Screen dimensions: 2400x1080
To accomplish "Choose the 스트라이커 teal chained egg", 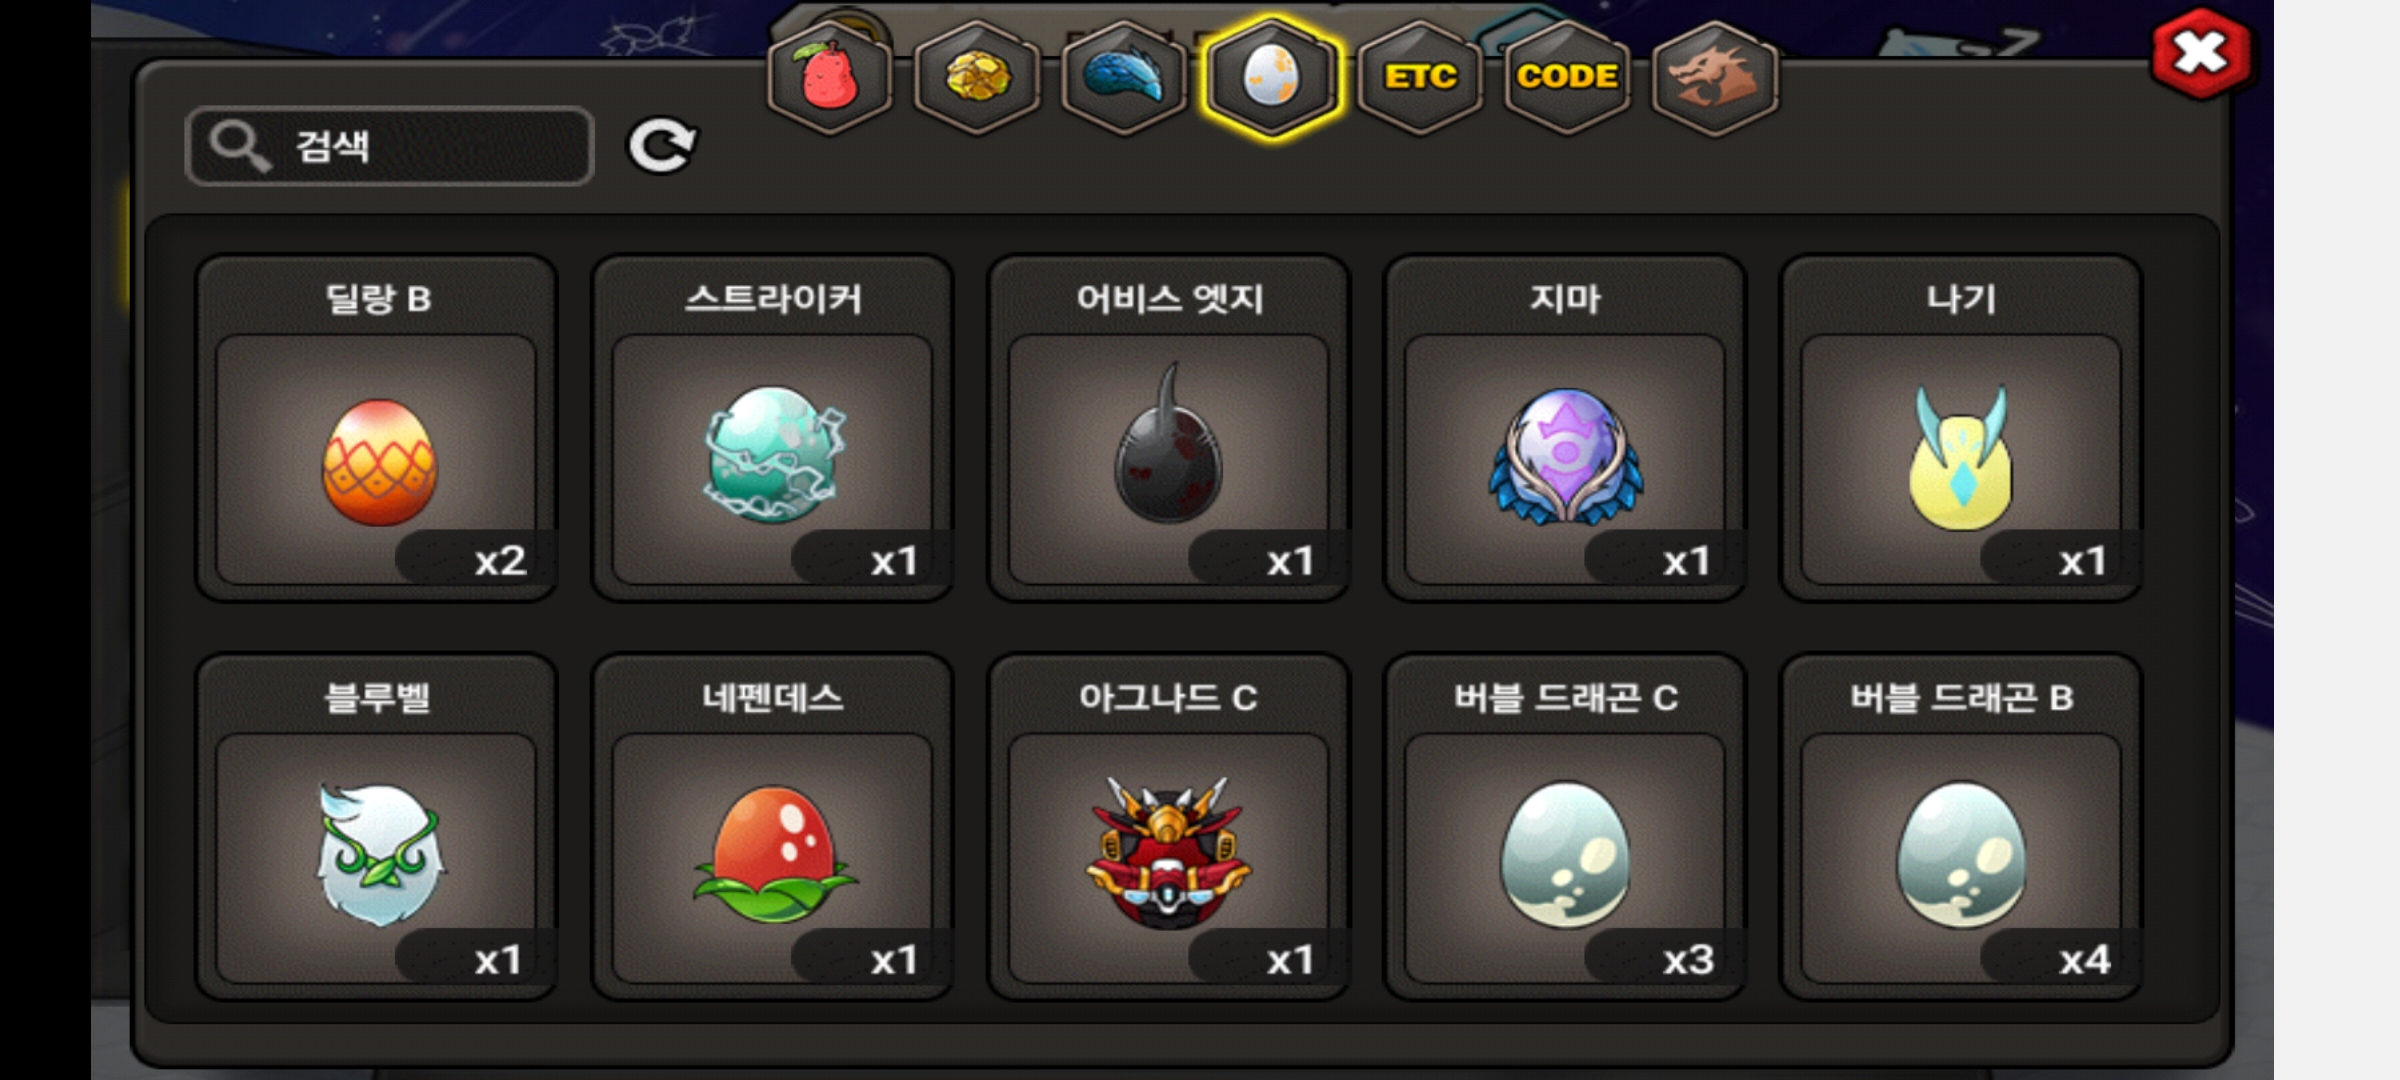I will click(772, 428).
